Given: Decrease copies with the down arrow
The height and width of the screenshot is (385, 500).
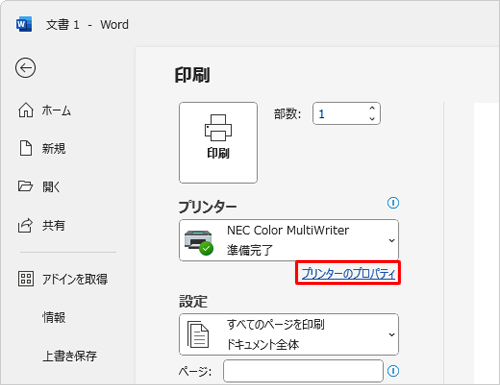Looking at the screenshot, I should click(372, 119).
